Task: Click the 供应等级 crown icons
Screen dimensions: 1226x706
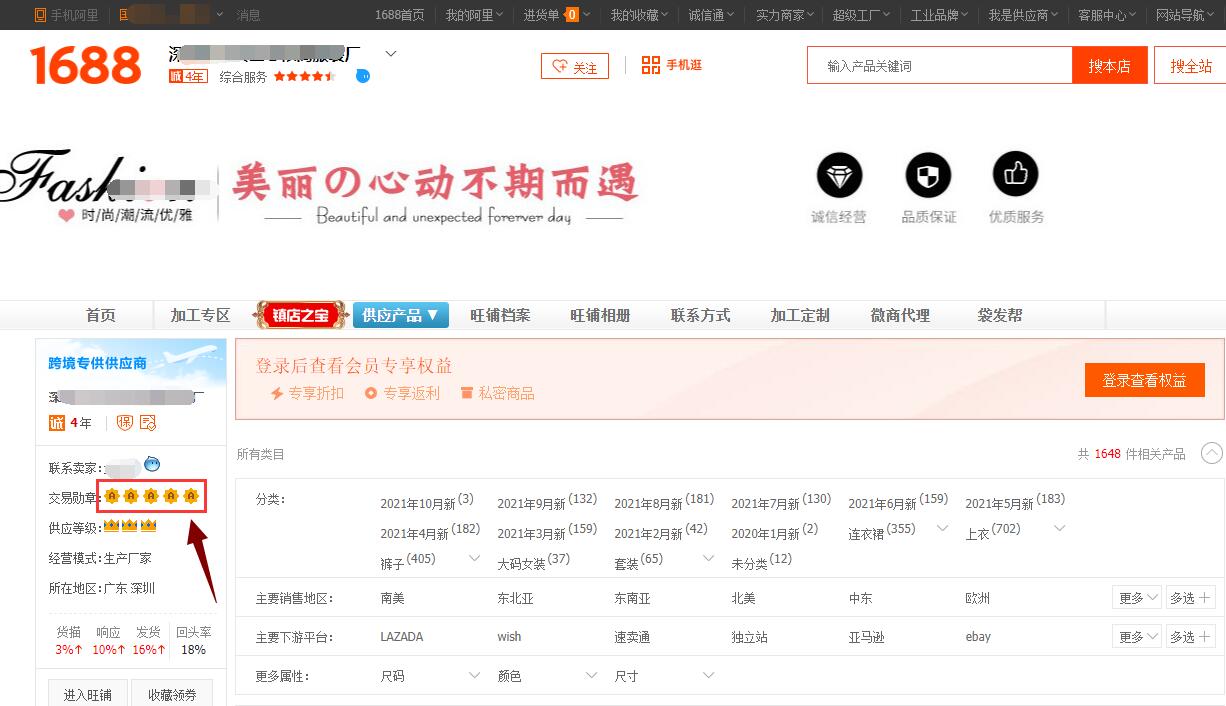Action: [x=130, y=526]
